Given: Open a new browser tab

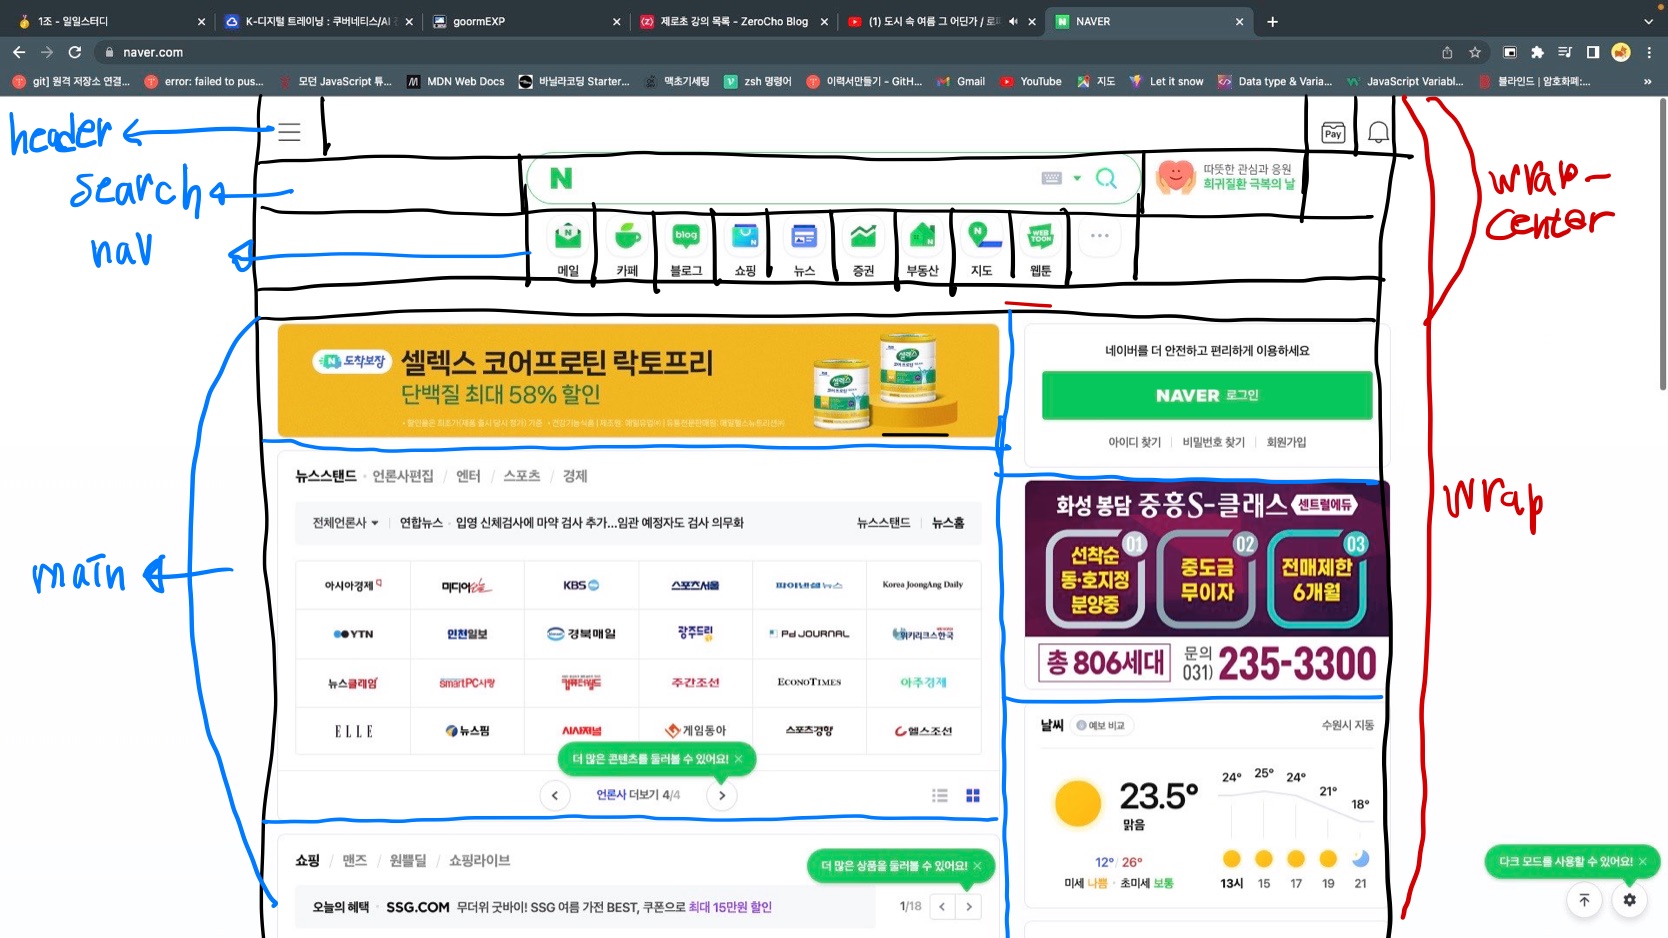Looking at the screenshot, I should pyautogui.click(x=1272, y=21).
